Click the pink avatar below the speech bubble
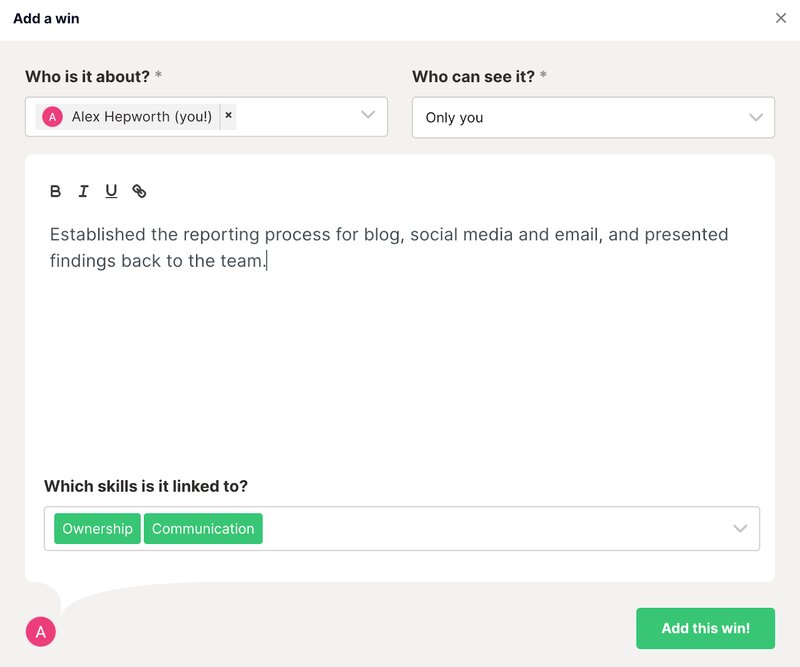This screenshot has height=667, width=800. pos(41,632)
